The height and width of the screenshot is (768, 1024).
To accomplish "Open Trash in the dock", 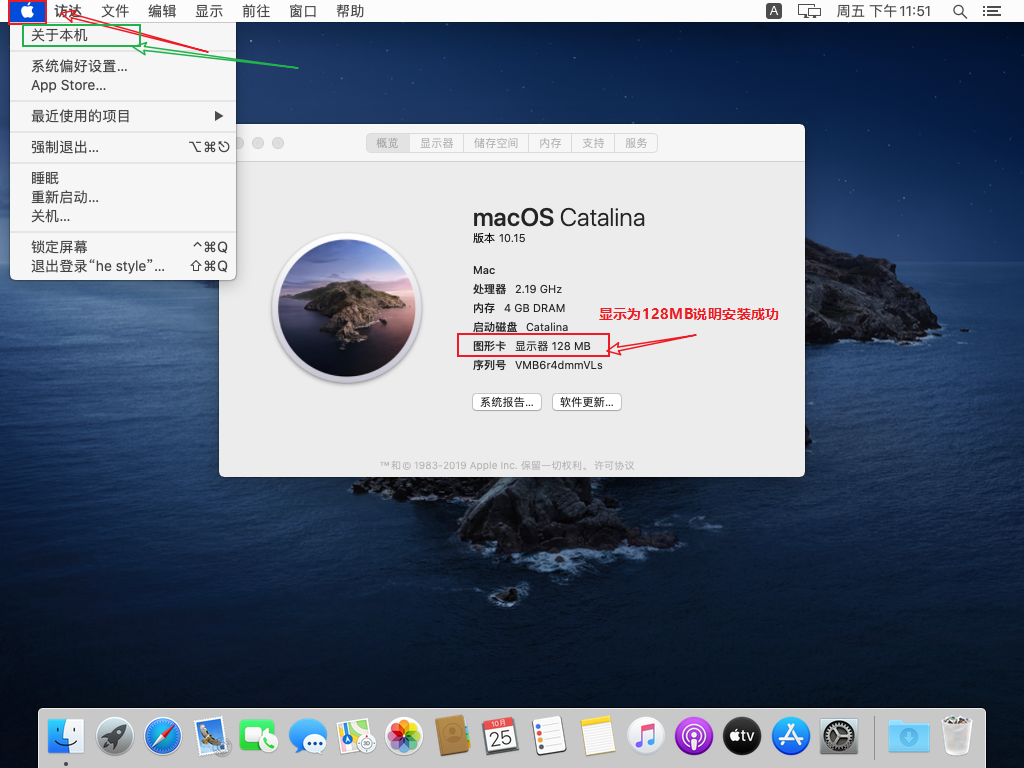I will pyautogui.click(x=957, y=736).
